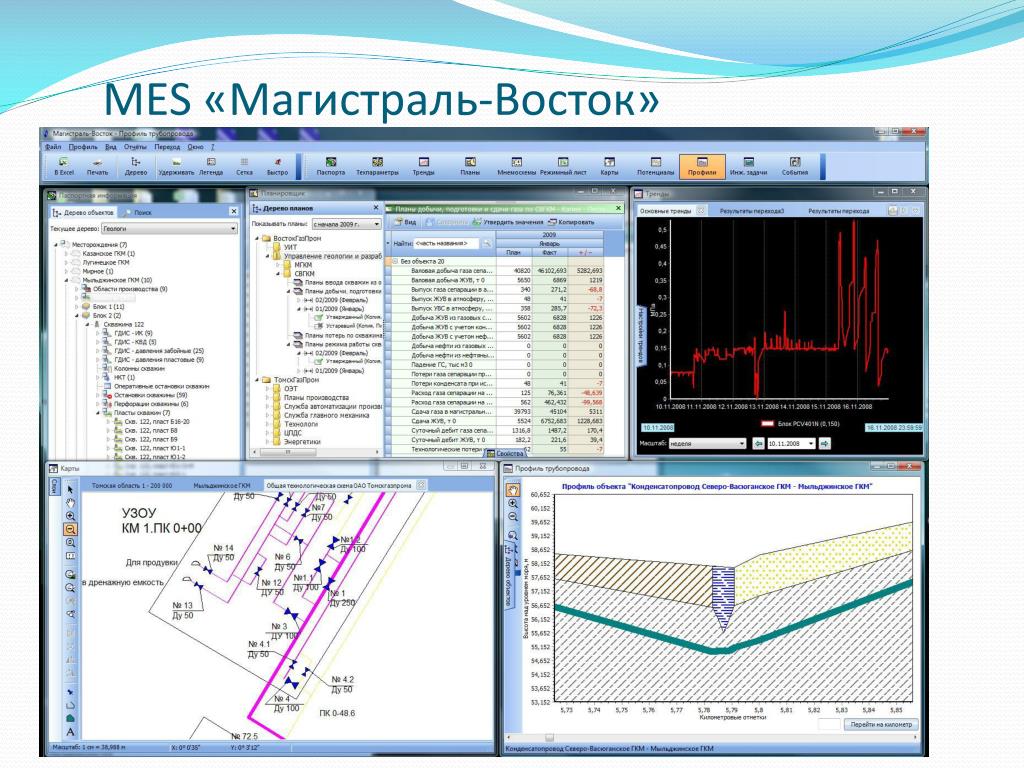
Task: Open the 'Масштаб' неделя dropdown
Action: pos(707,443)
